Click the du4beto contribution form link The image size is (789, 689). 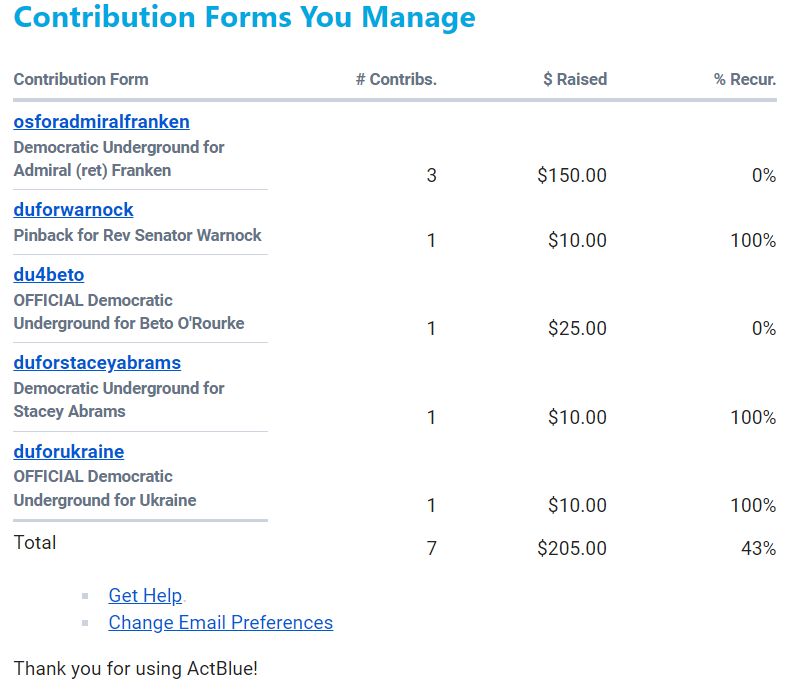pos(48,275)
